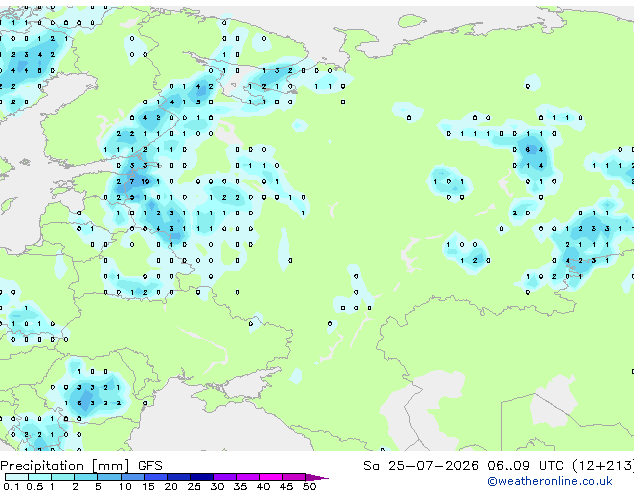Click the 45–50 mm legend color swatch
634x490 pixels.
294,477
